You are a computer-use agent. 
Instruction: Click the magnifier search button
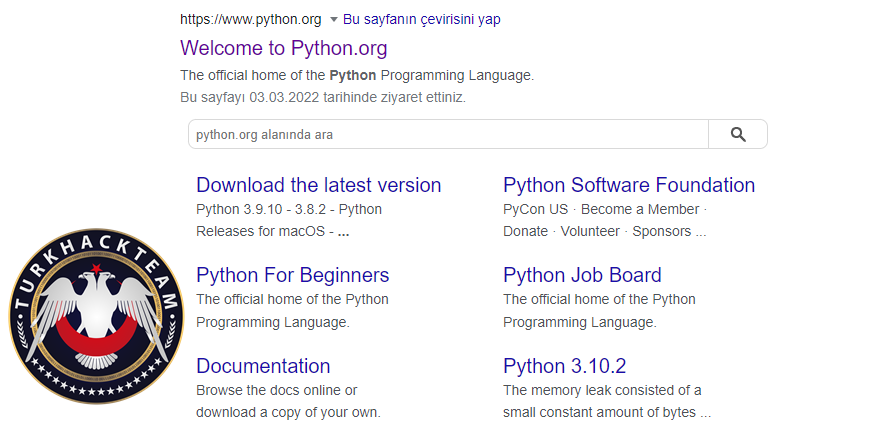click(x=737, y=134)
